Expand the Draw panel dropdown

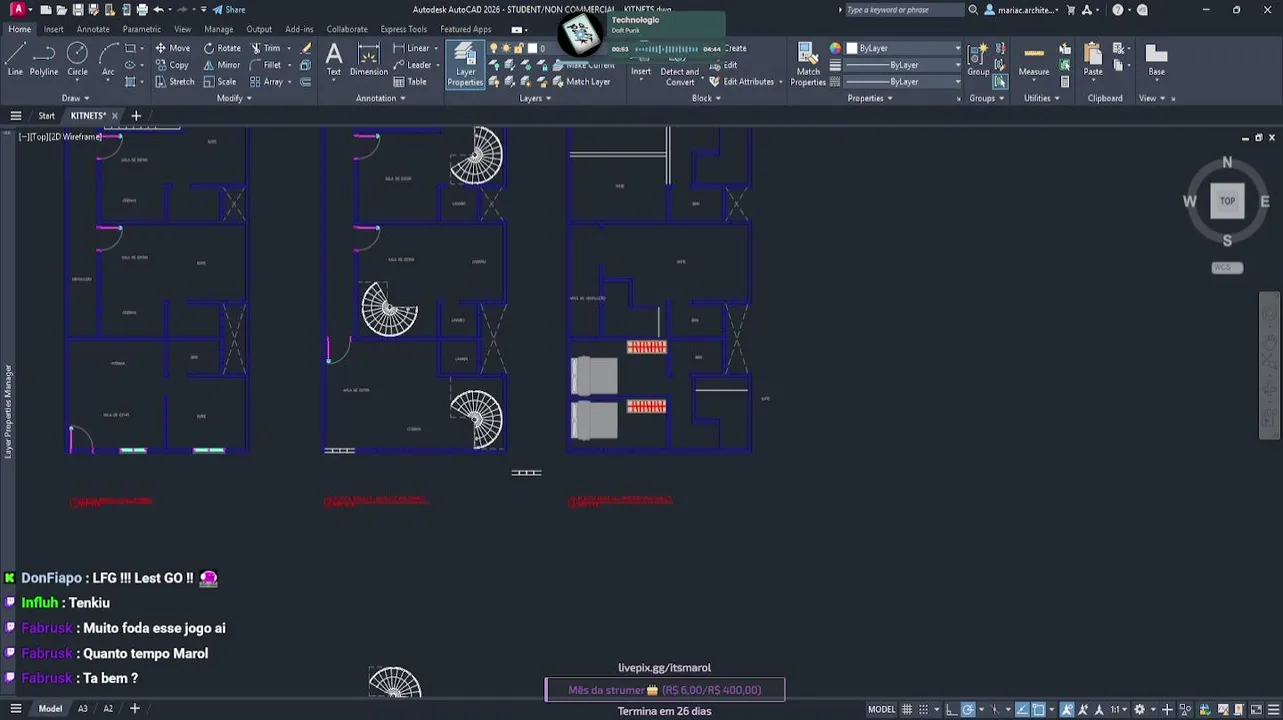(76, 98)
